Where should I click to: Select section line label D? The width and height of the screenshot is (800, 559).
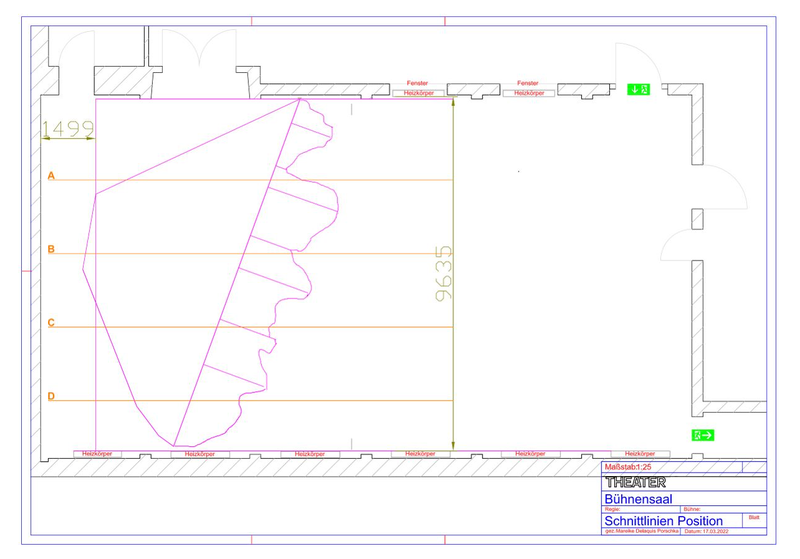(51, 396)
